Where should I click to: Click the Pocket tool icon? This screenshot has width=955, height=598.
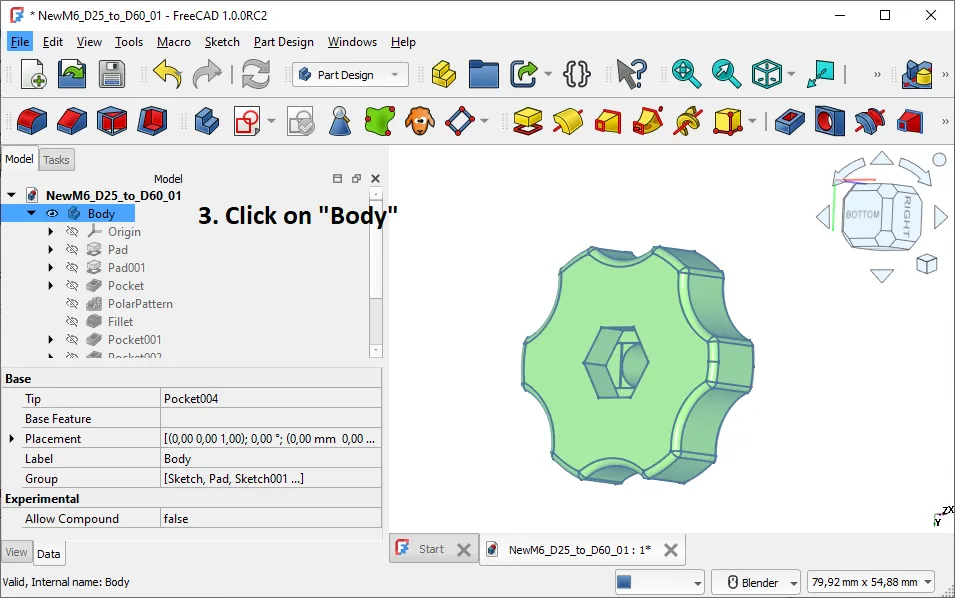(789, 121)
